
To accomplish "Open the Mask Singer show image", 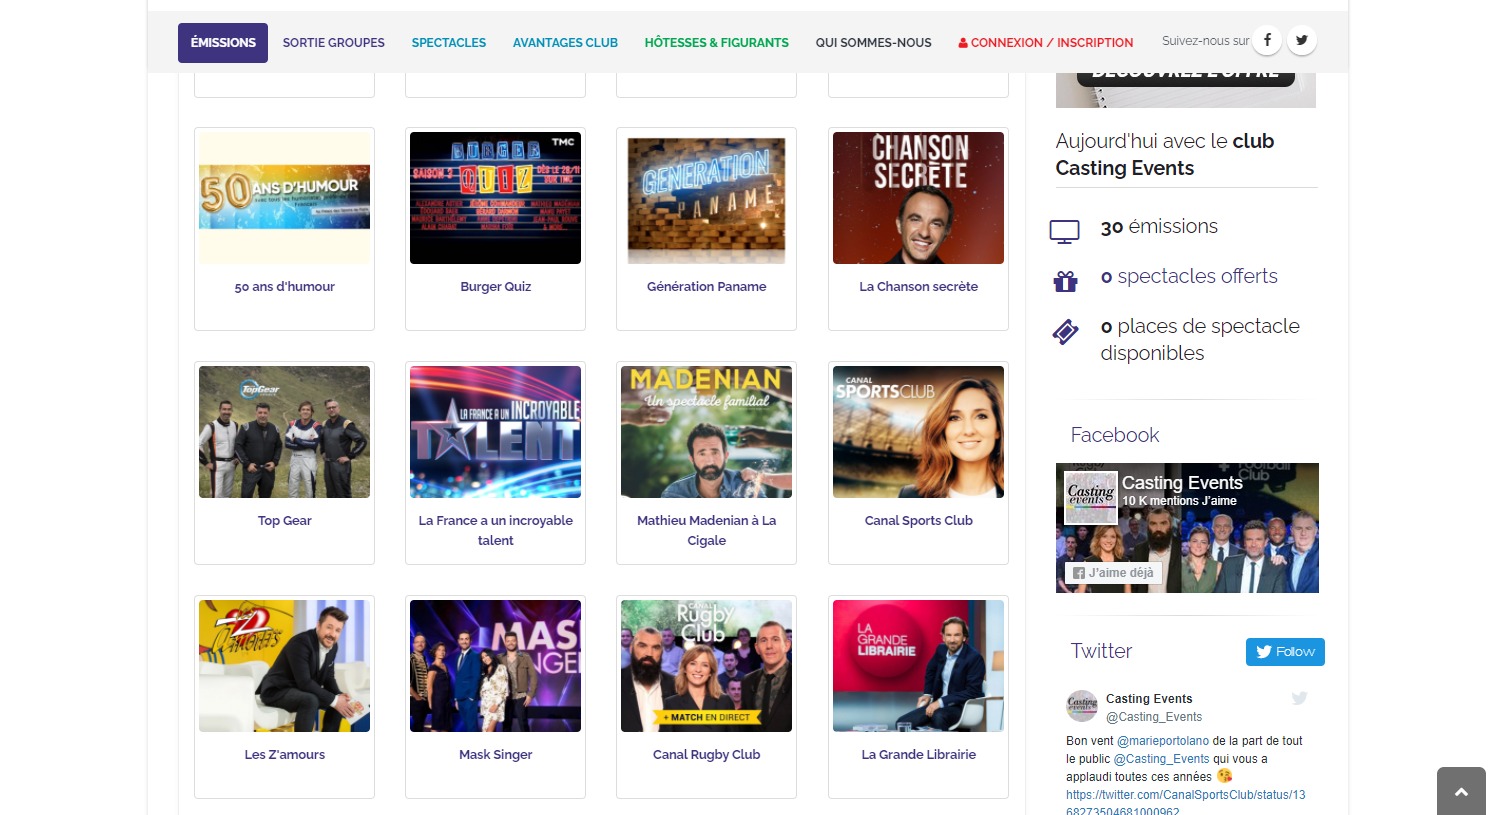I will [x=495, y=666].
